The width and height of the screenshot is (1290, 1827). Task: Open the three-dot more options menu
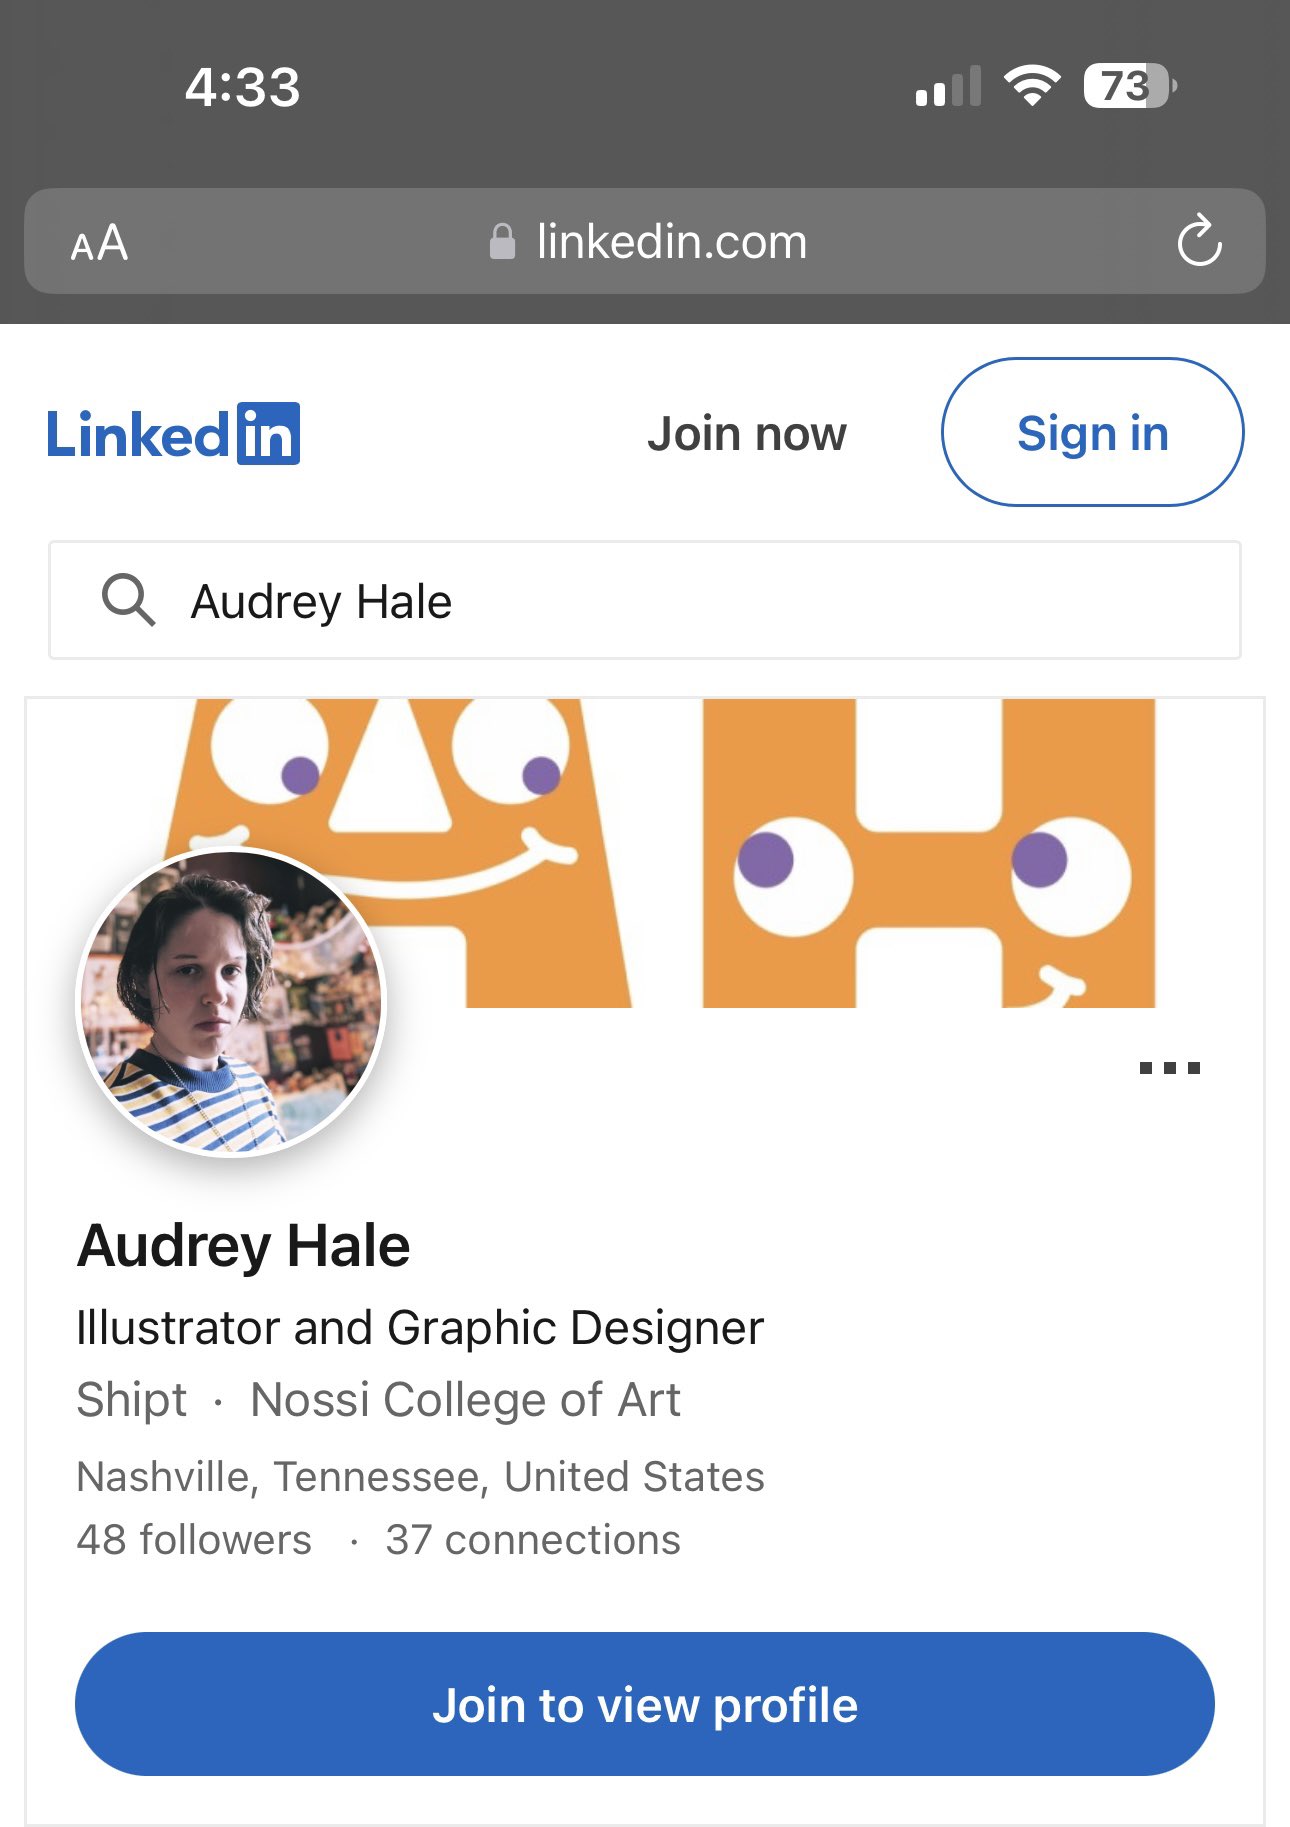coord(1169,1068)
